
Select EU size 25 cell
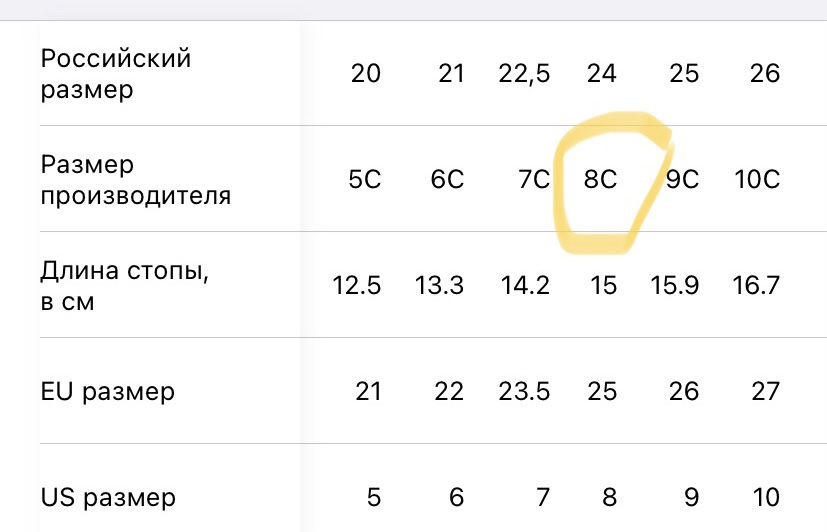[x=602, y=391]
